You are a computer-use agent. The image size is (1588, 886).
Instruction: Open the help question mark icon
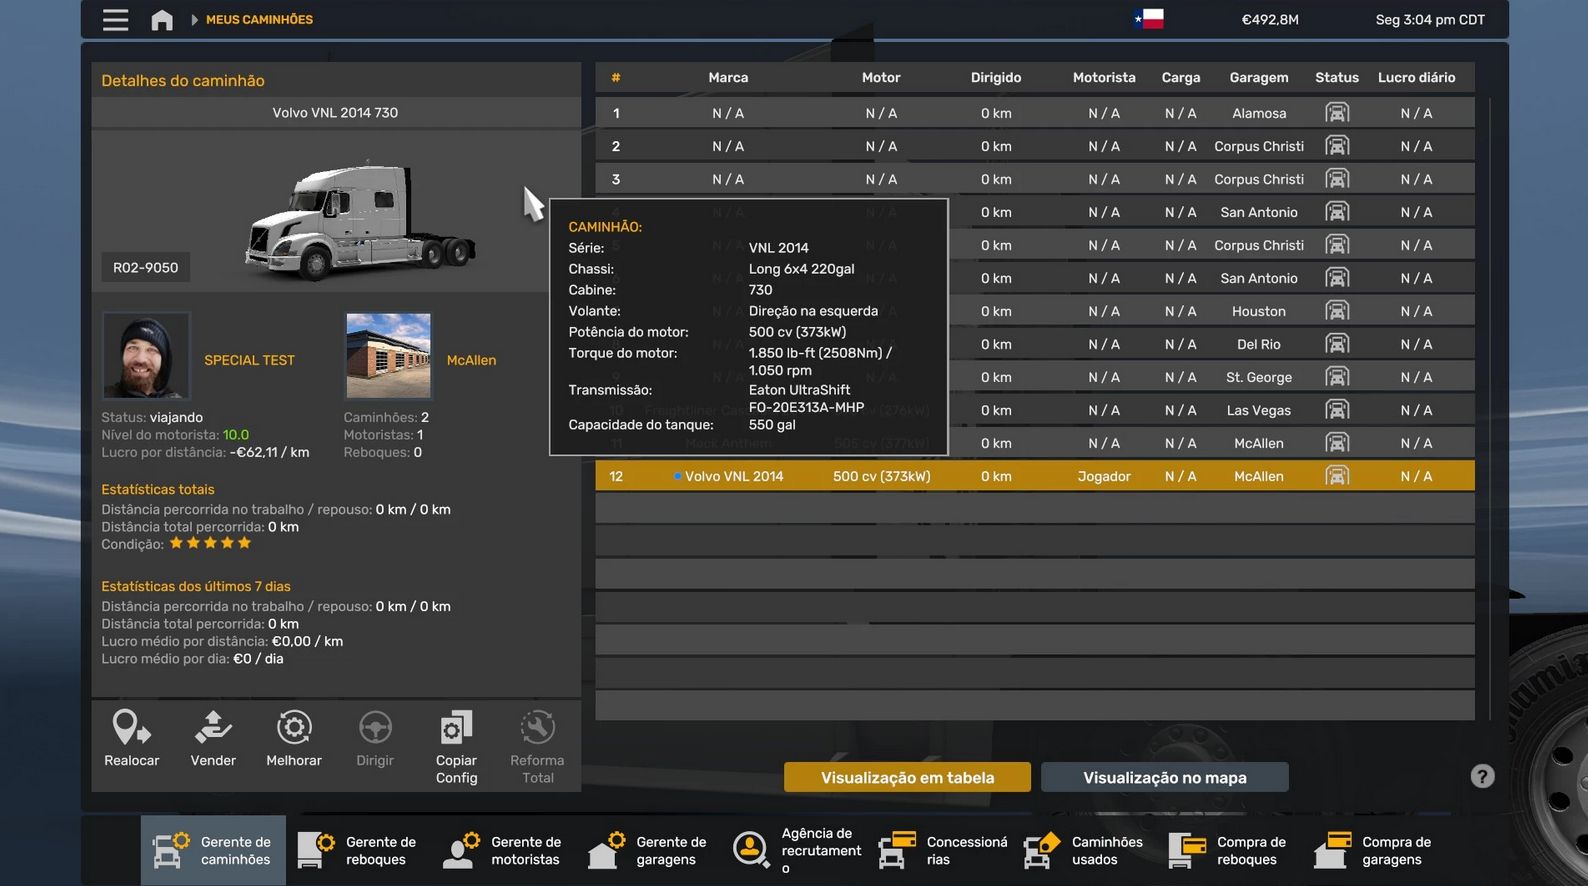point(1482,776)
